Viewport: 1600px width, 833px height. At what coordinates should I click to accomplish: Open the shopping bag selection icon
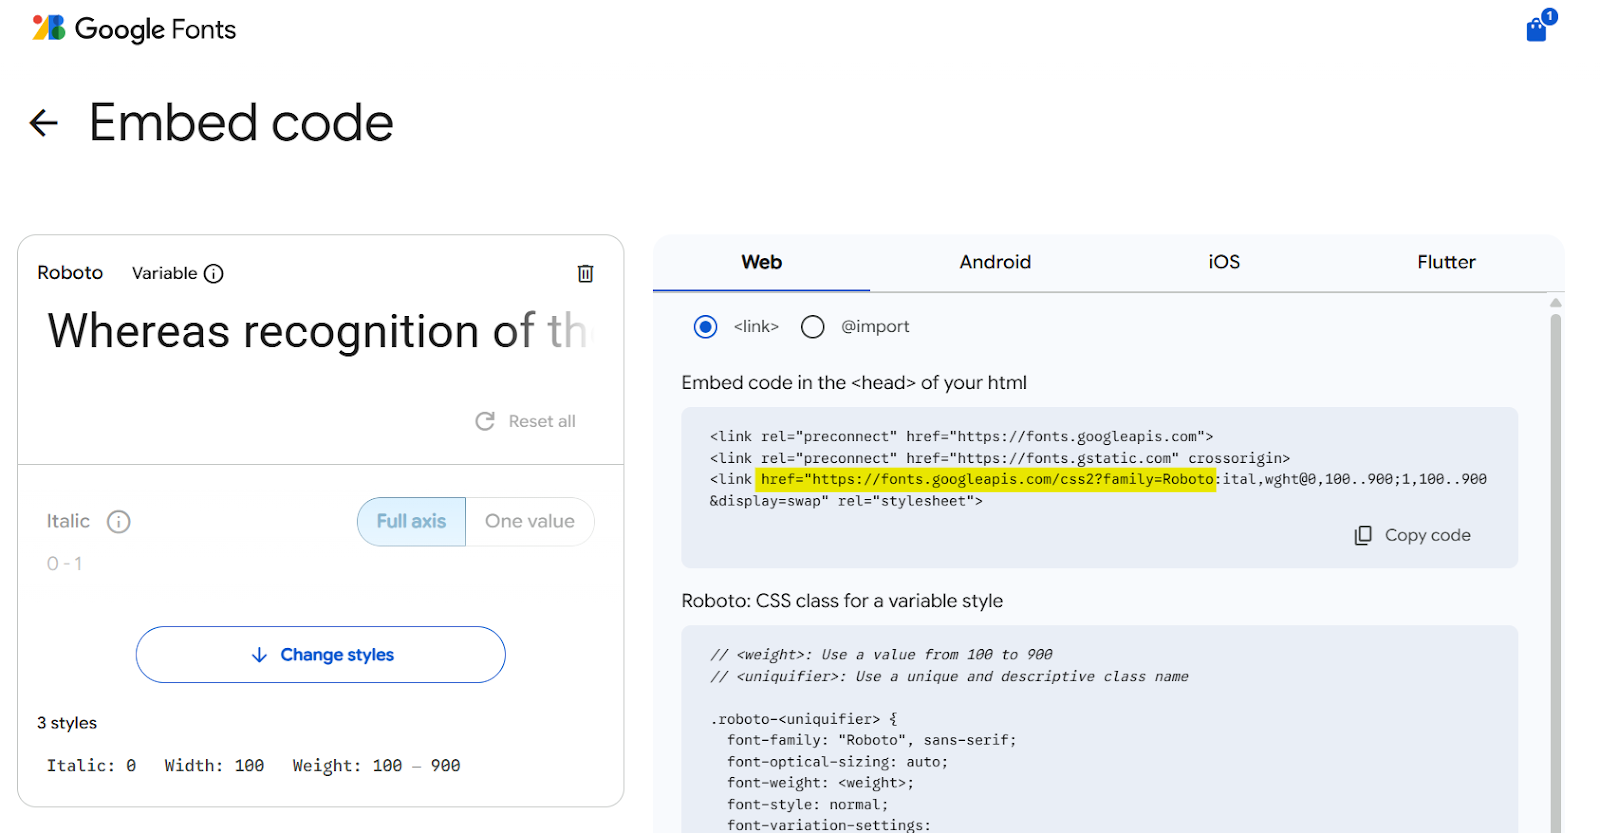pos(1537,30)
